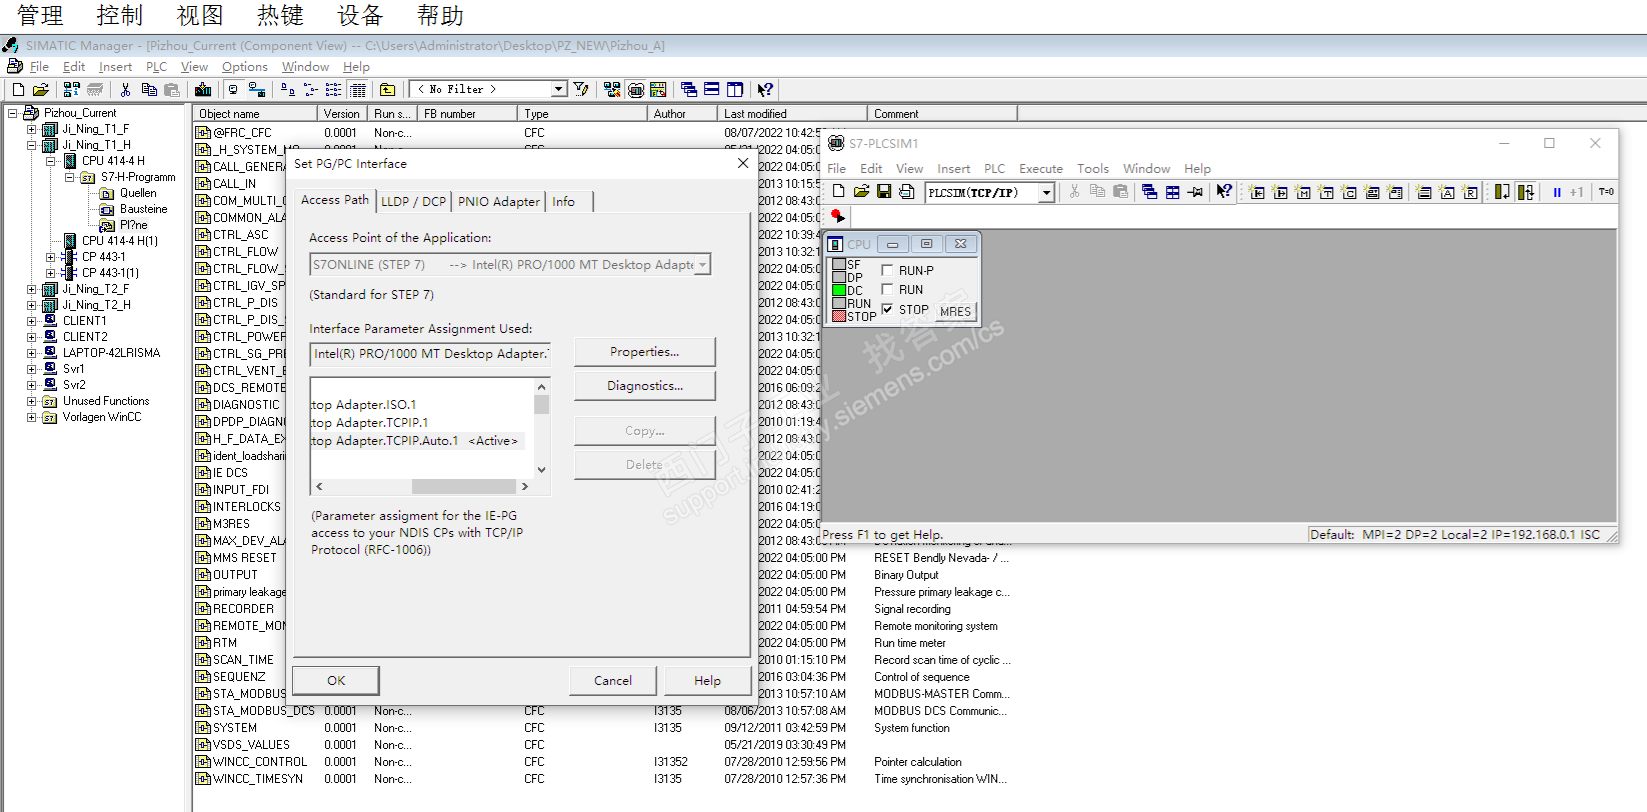The image size is (1647, 812).
Task: Click the Always On Top pin icon
Action: (1196, 192)
